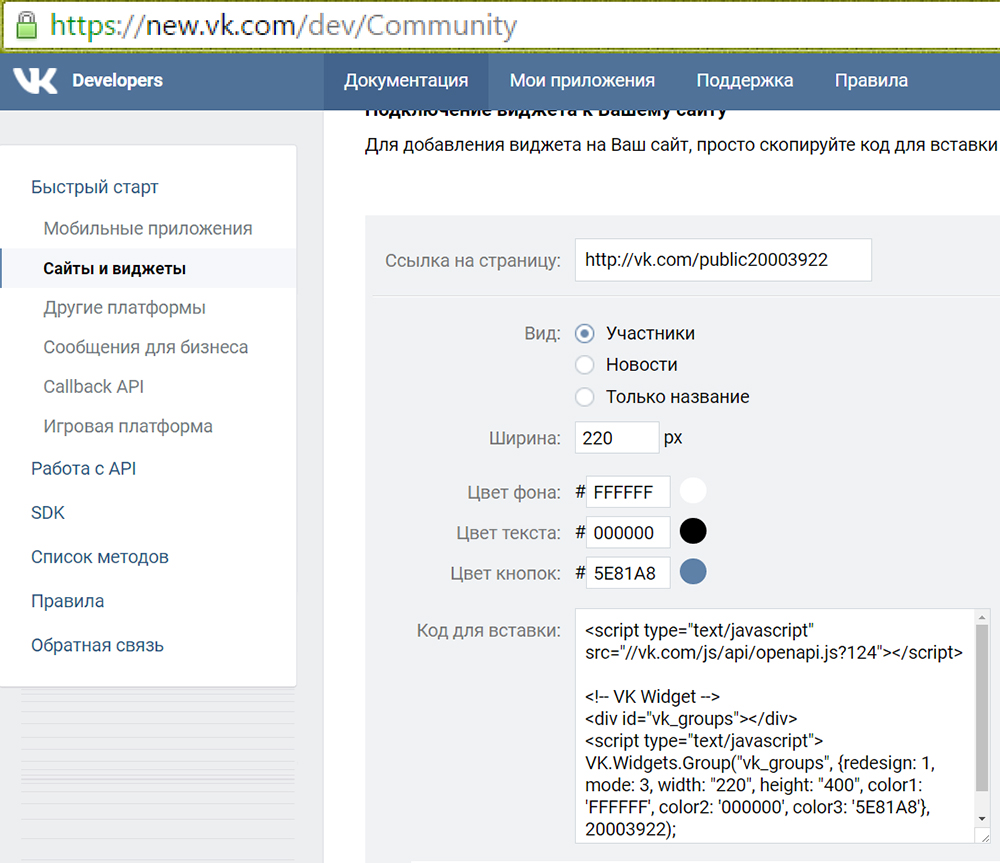Focus the Ширина width input field
This screenshot has height=863, width=1000.
point(616,438)
